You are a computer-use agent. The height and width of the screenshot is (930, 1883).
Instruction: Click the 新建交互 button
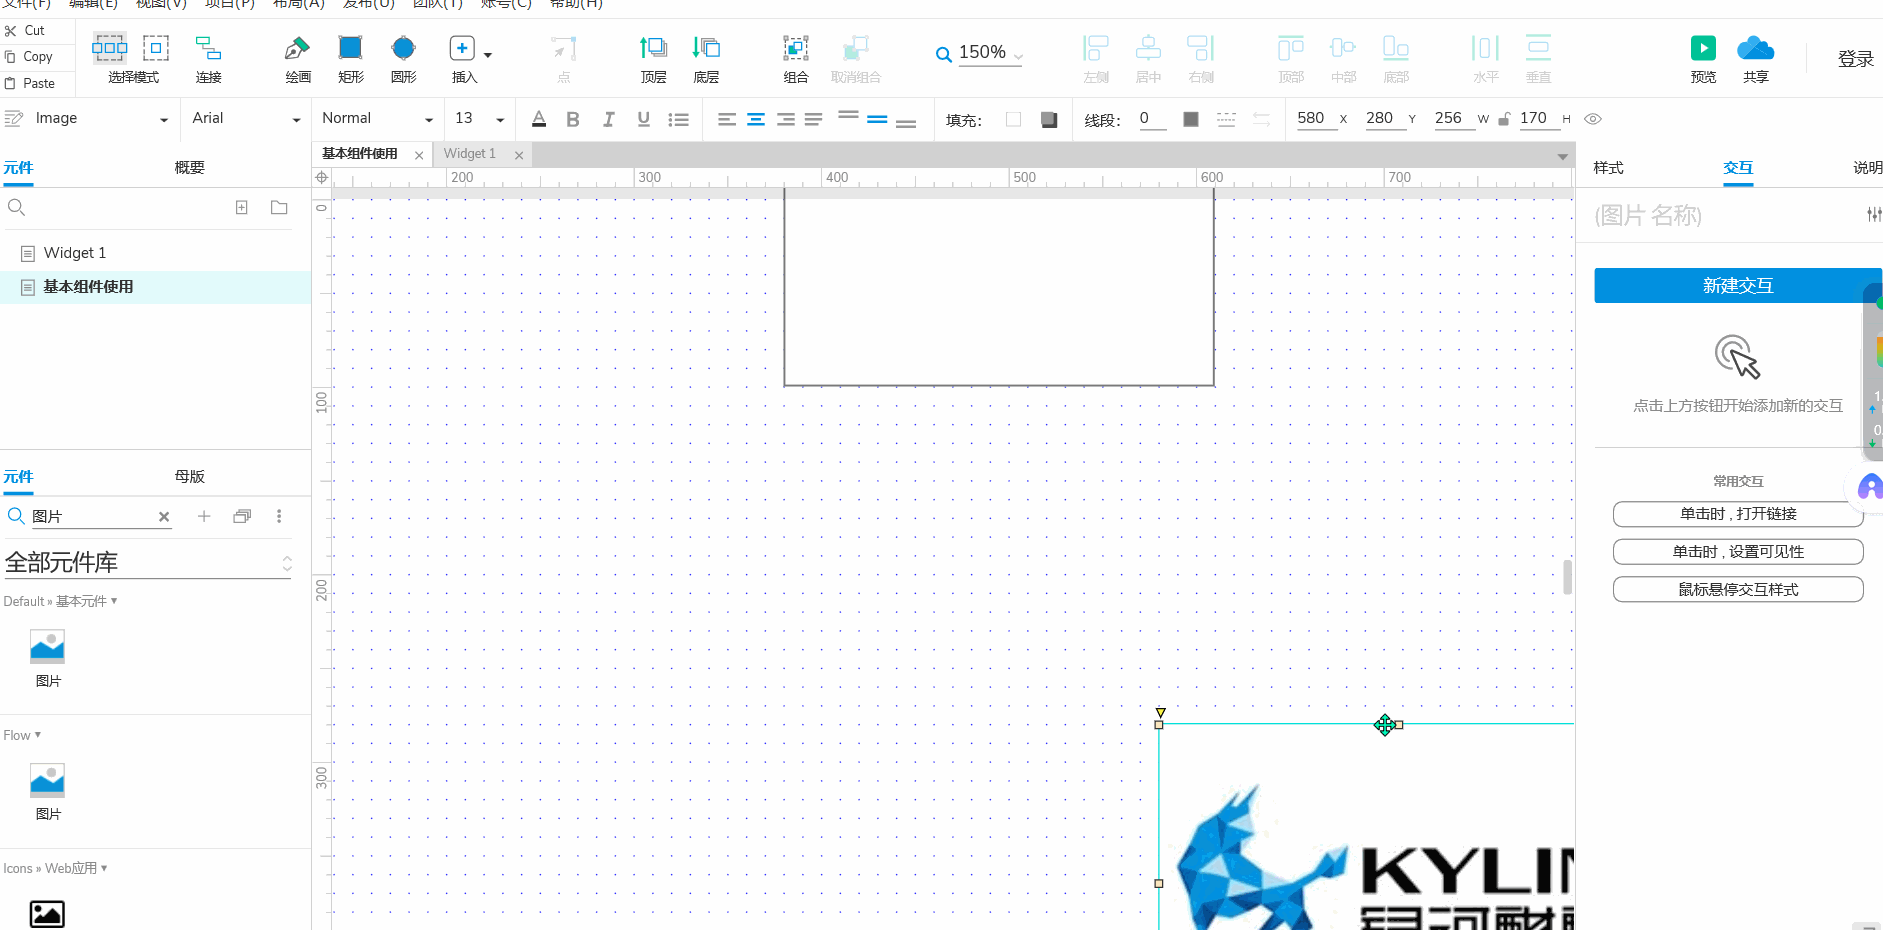pos(1738,286)
